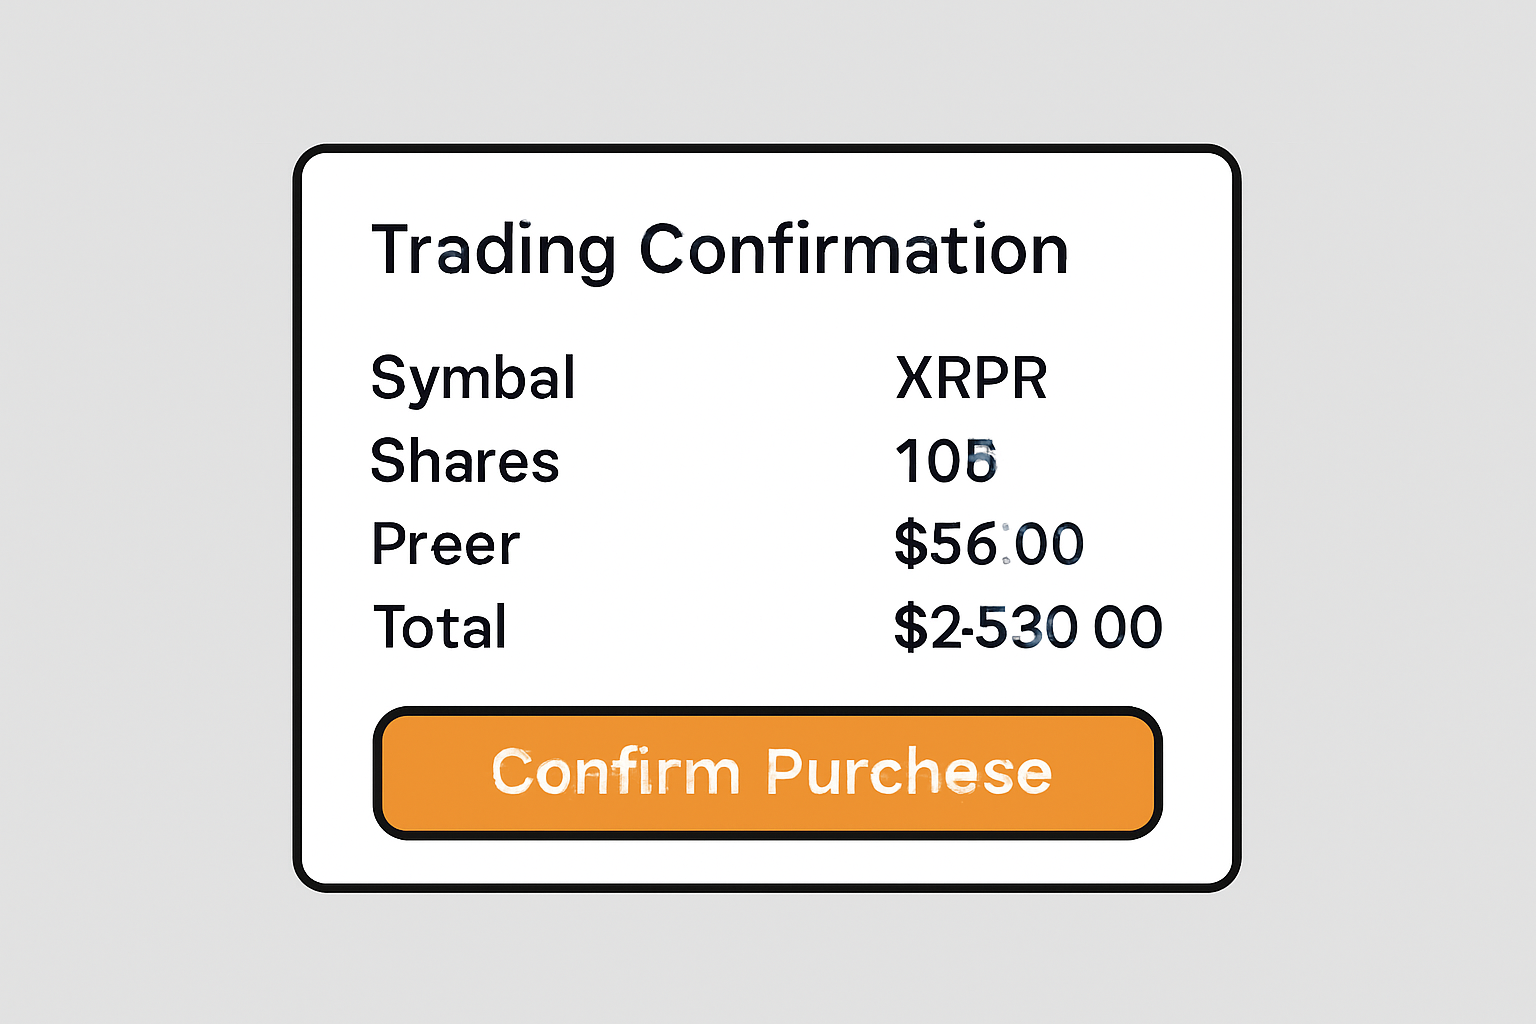Click the trailing 00 of the total
Viewport: 1536px width, 1024px height.
point(1127,628)
